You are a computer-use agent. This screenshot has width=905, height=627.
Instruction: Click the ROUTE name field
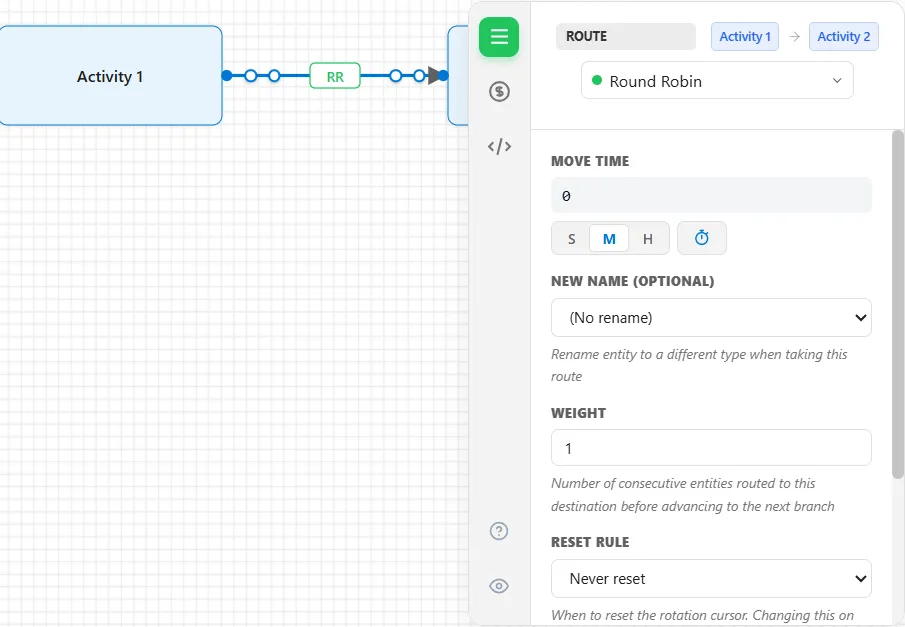[x=626, y=36]
